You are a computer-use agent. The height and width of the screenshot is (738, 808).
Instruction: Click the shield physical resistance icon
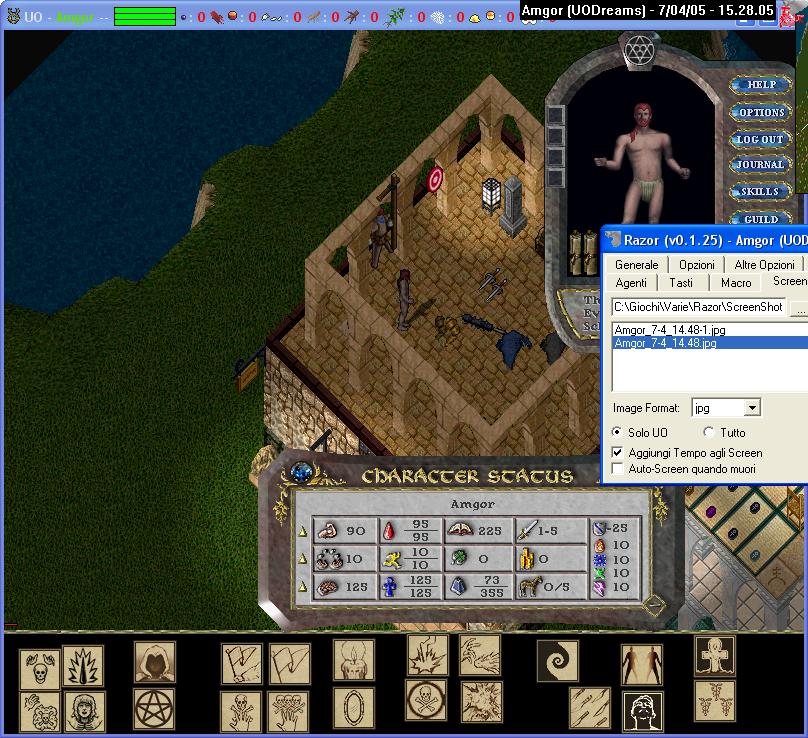(599, 529)
